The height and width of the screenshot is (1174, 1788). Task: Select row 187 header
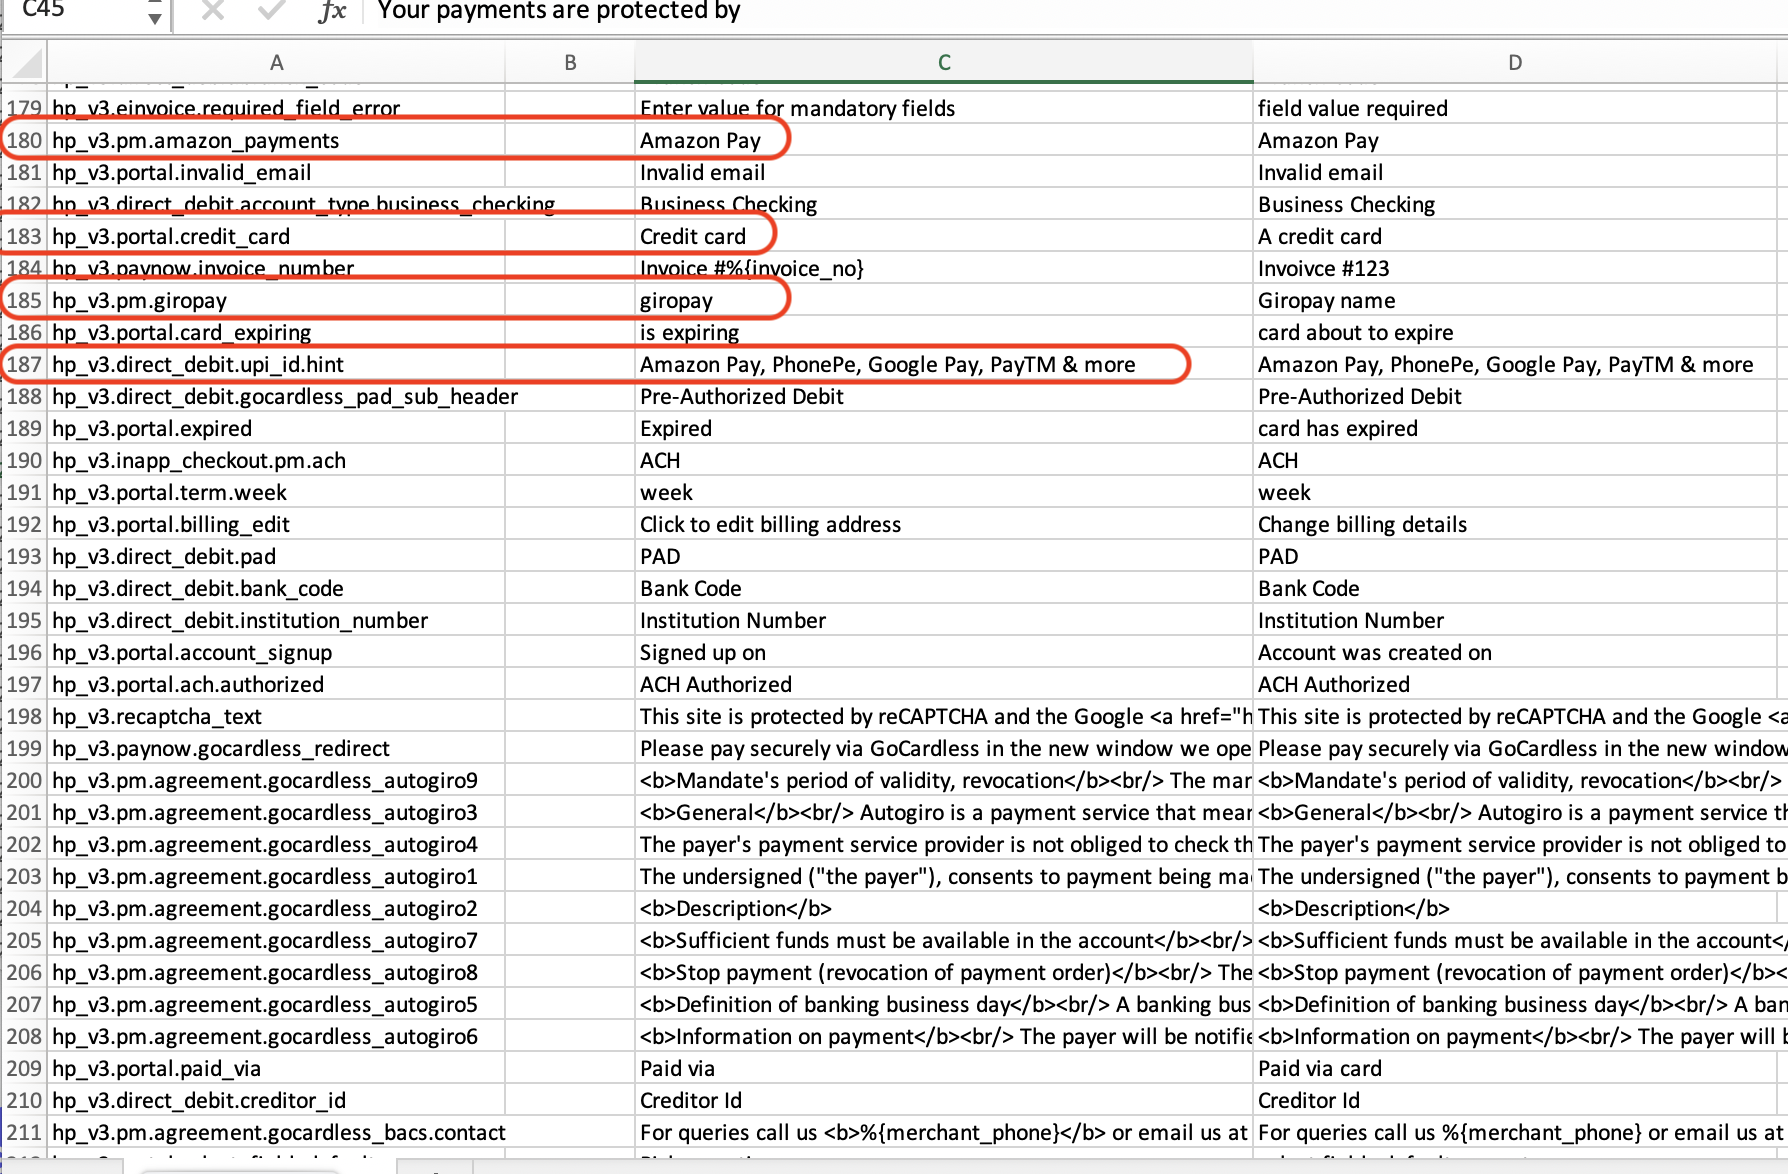click(x=24, y=365)
